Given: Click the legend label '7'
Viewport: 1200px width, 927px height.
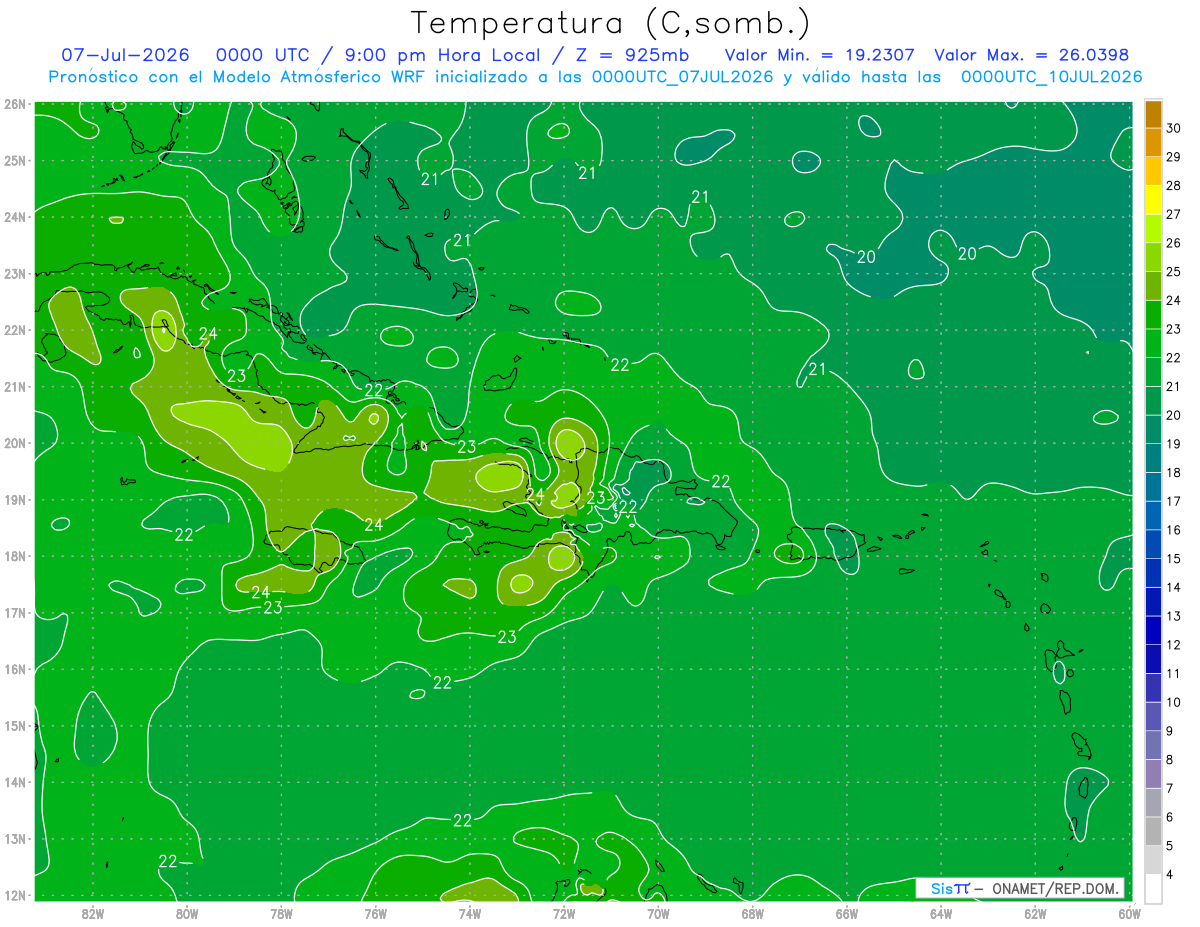Looking at the screenshot, I should click(1171, 789).
